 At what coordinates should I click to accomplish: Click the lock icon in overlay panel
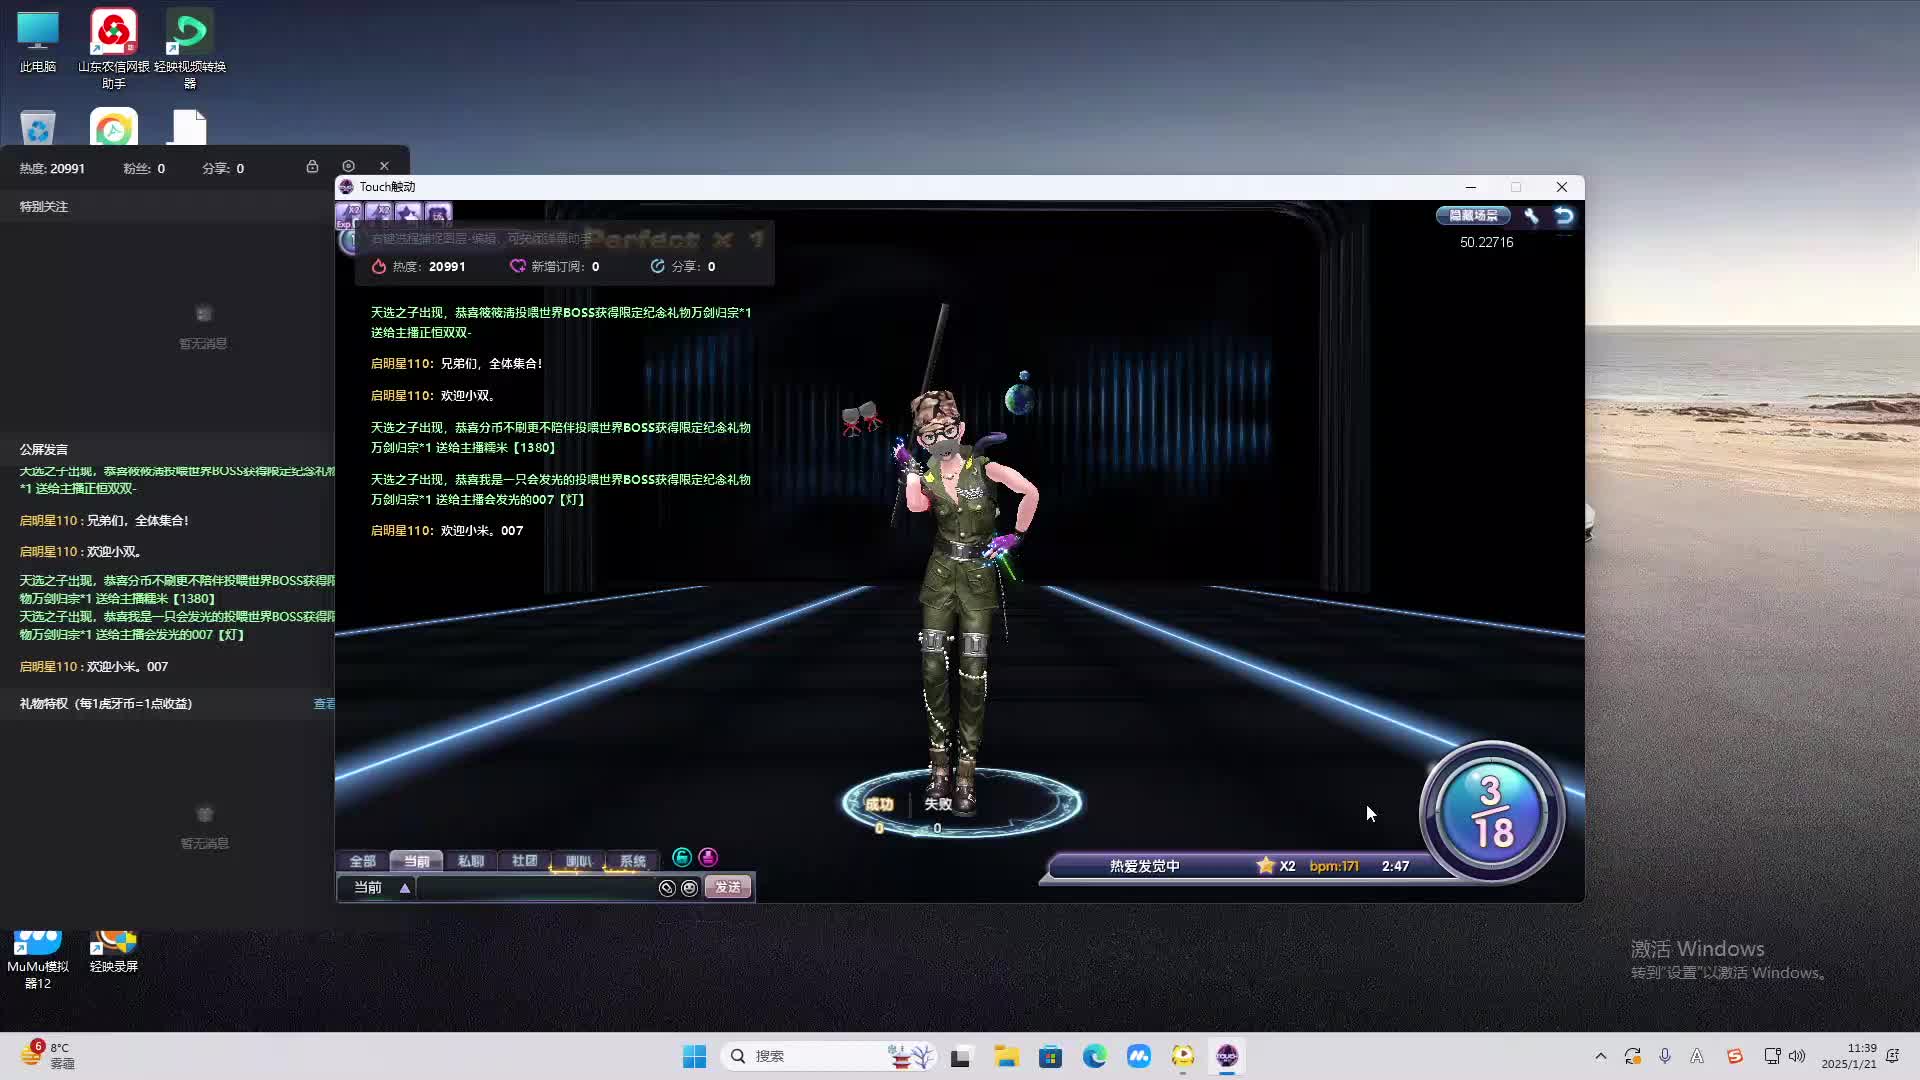coord(312,167)
